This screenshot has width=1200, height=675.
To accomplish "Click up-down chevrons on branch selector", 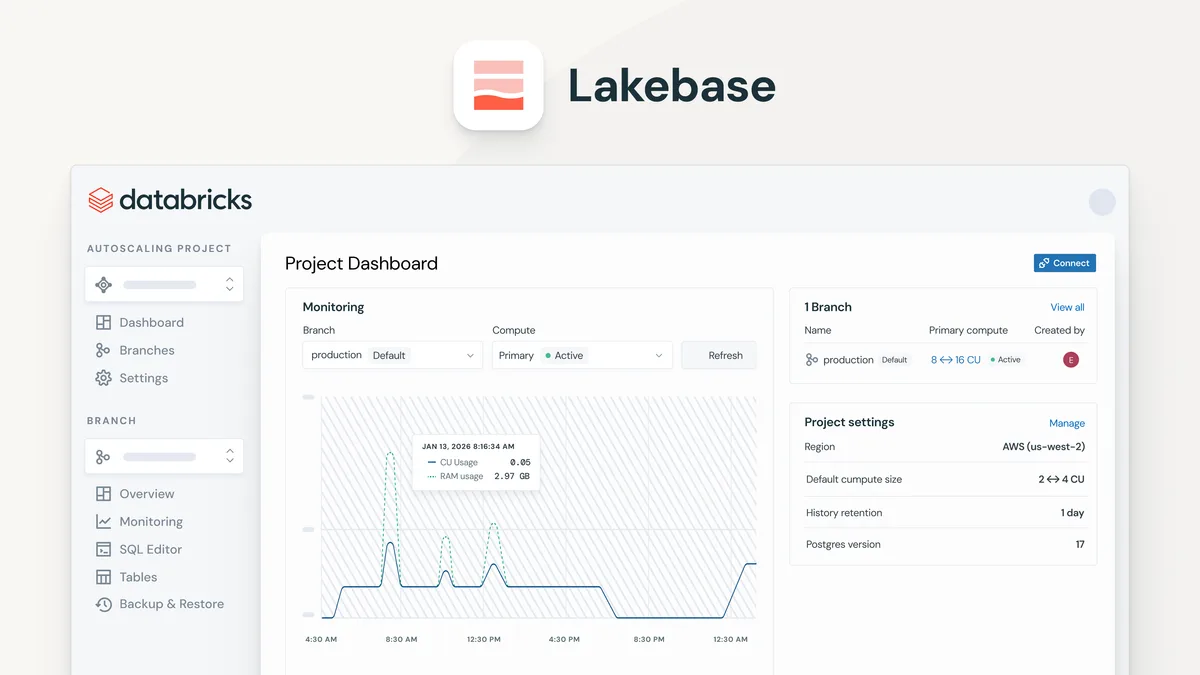I will click(229, 457).
